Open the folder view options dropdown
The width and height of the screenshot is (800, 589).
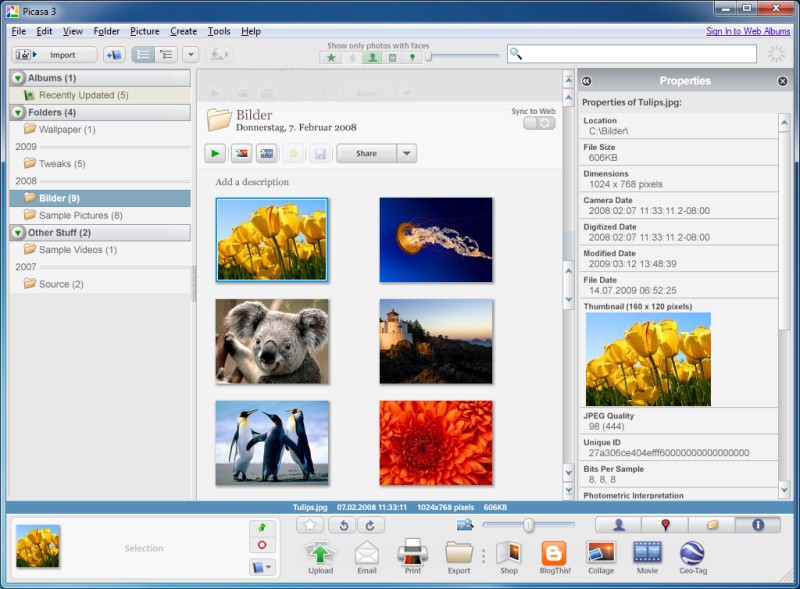(x=191, y=55)
